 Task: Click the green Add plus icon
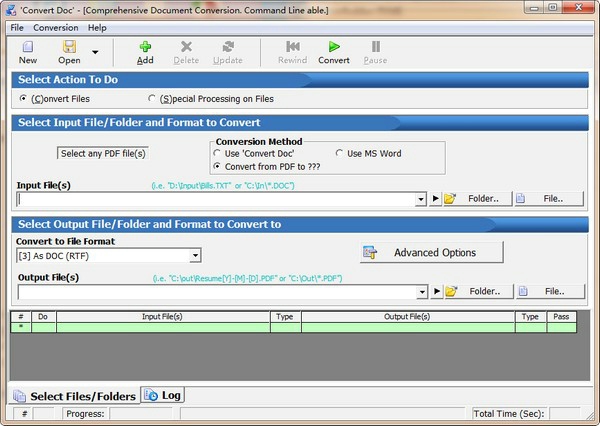point(145,47)
